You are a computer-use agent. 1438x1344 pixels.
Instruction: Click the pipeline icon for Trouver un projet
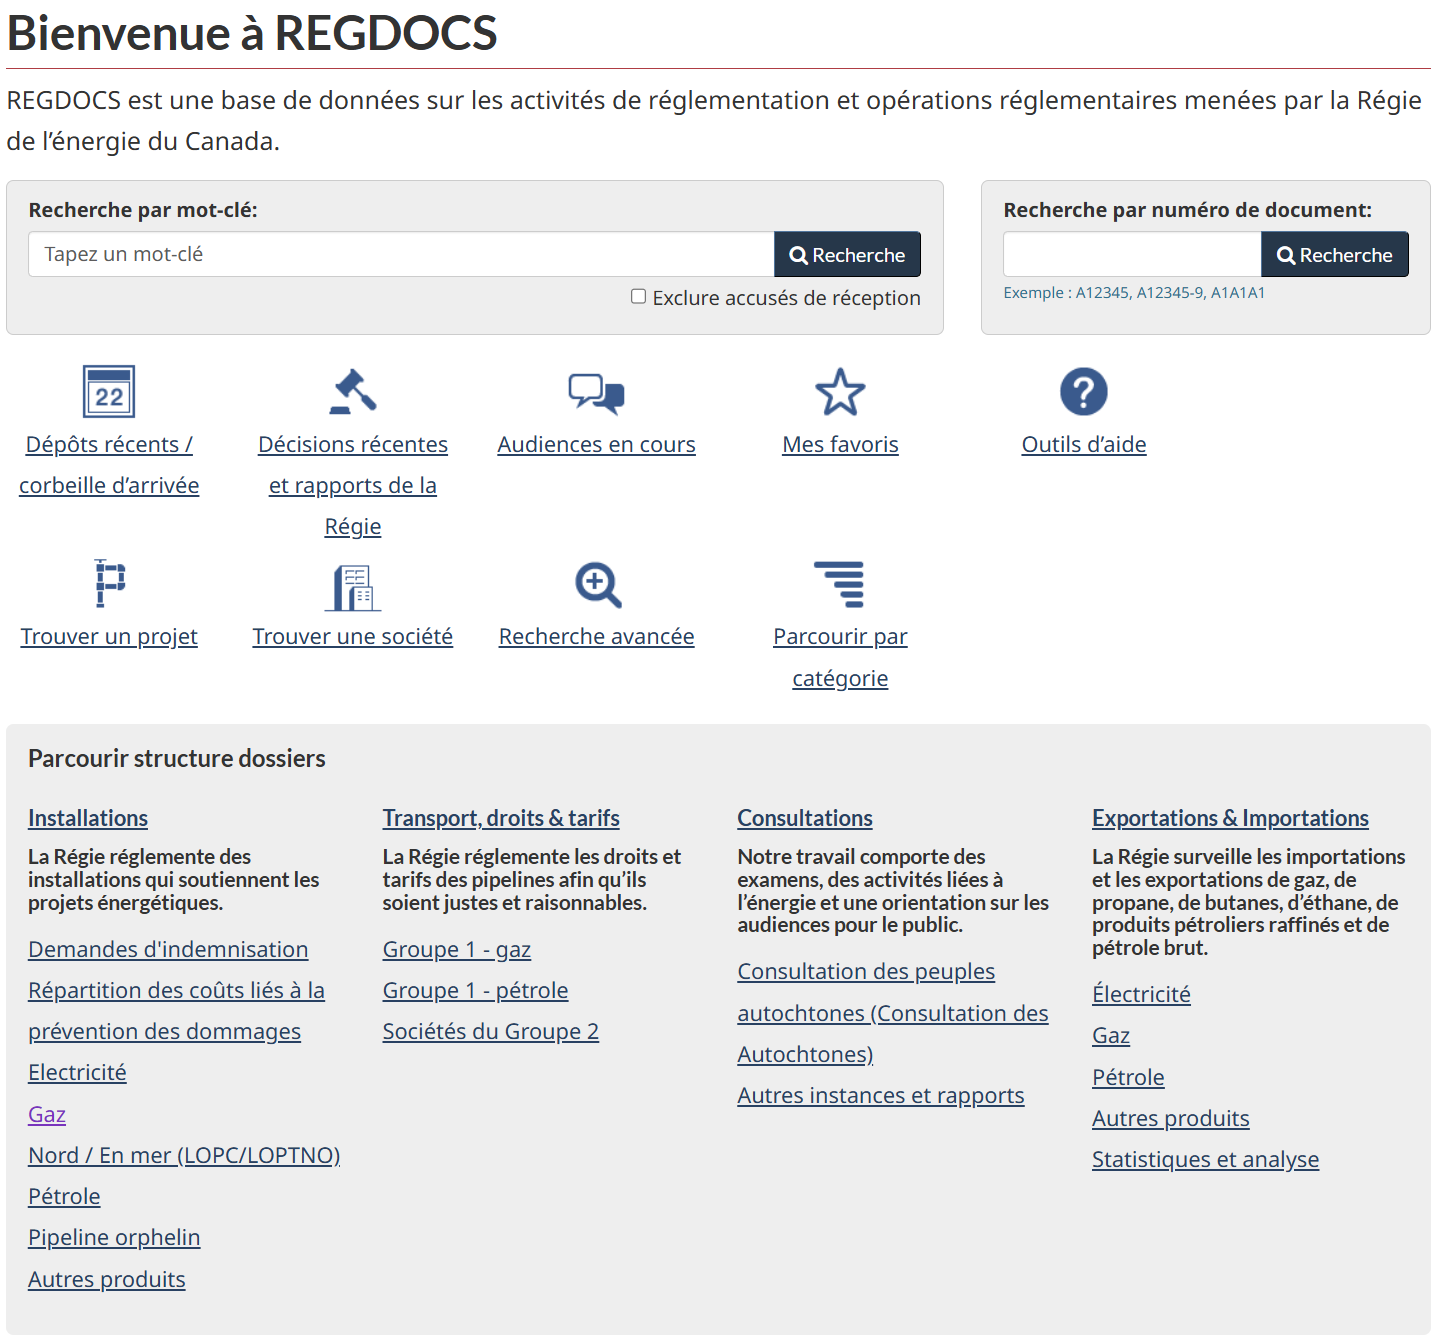coord(109,583)
